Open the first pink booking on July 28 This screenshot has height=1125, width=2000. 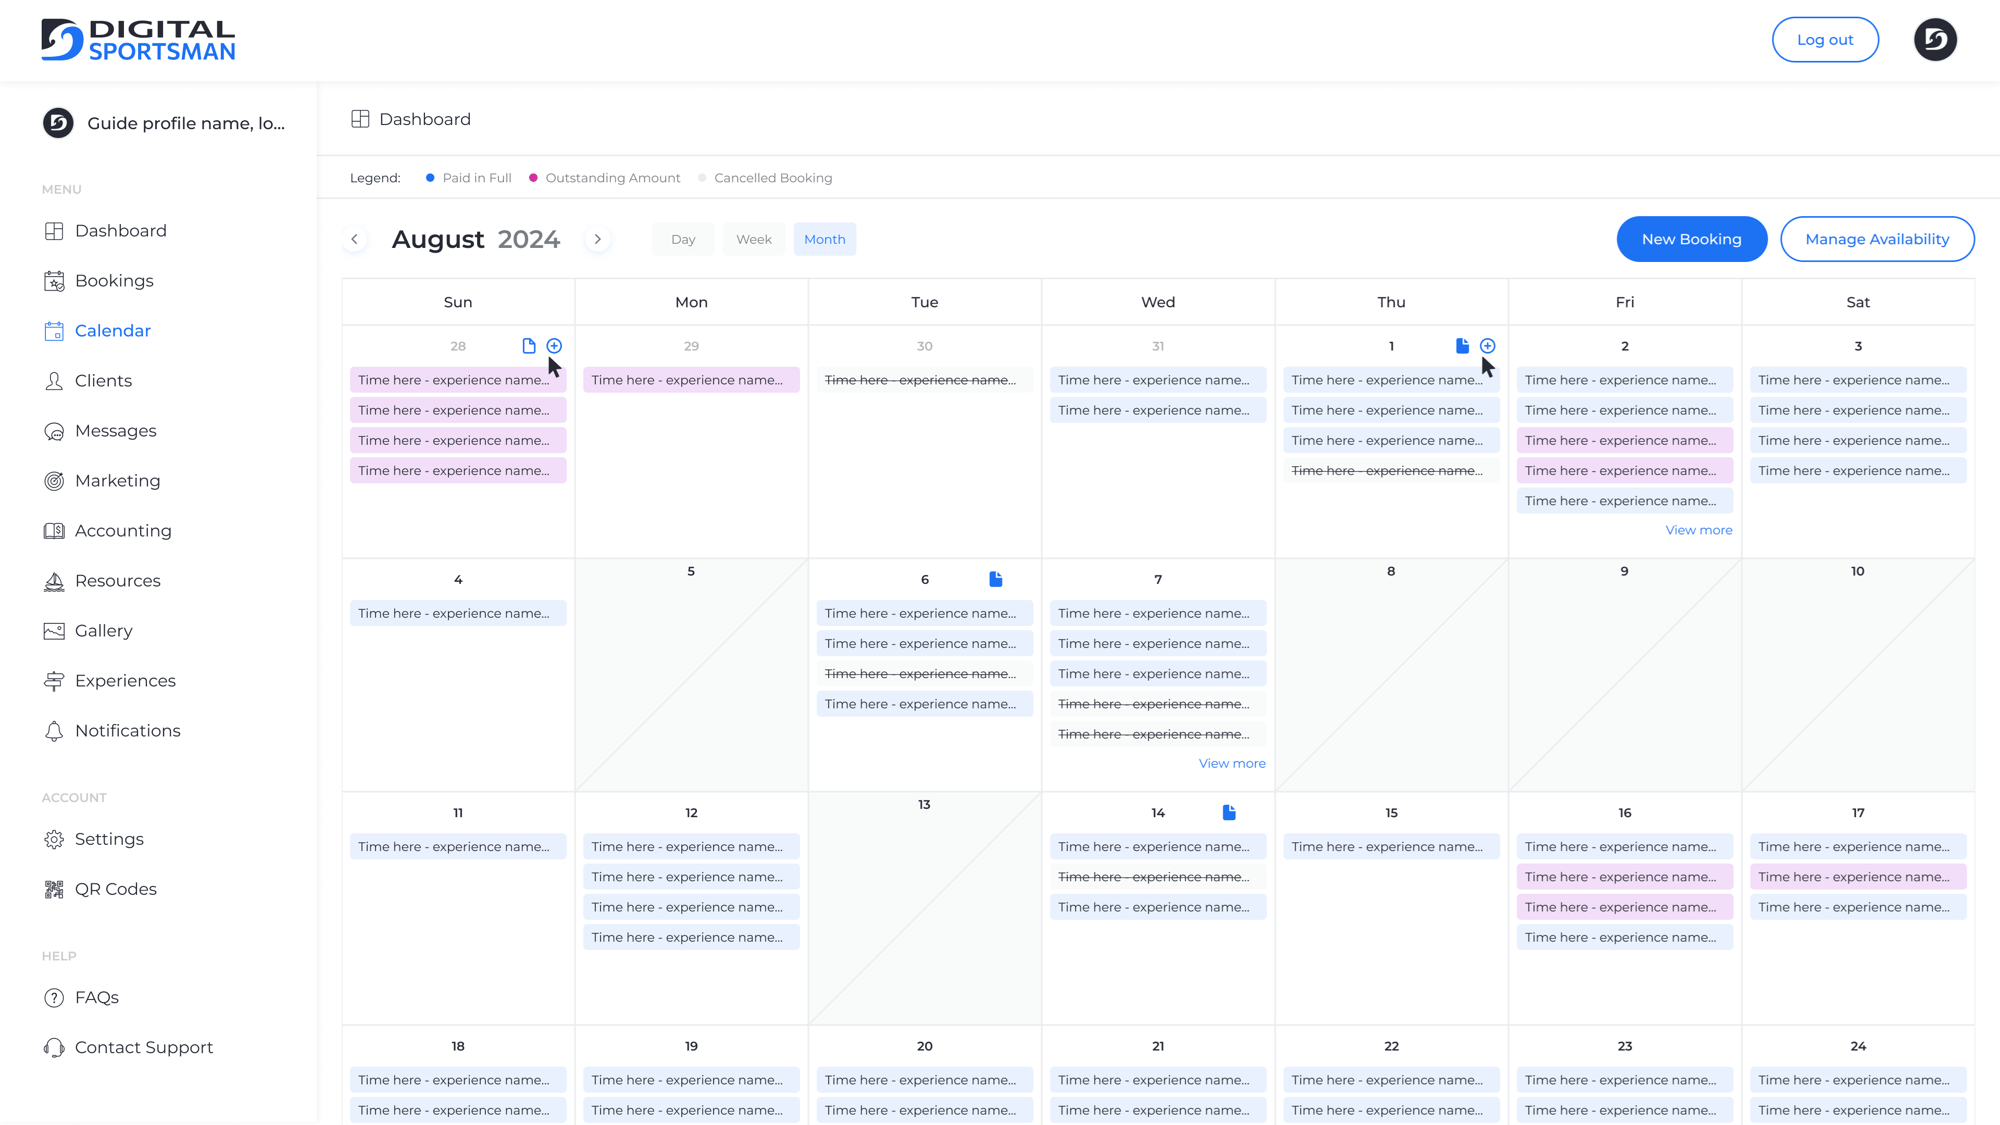[458, 380]
